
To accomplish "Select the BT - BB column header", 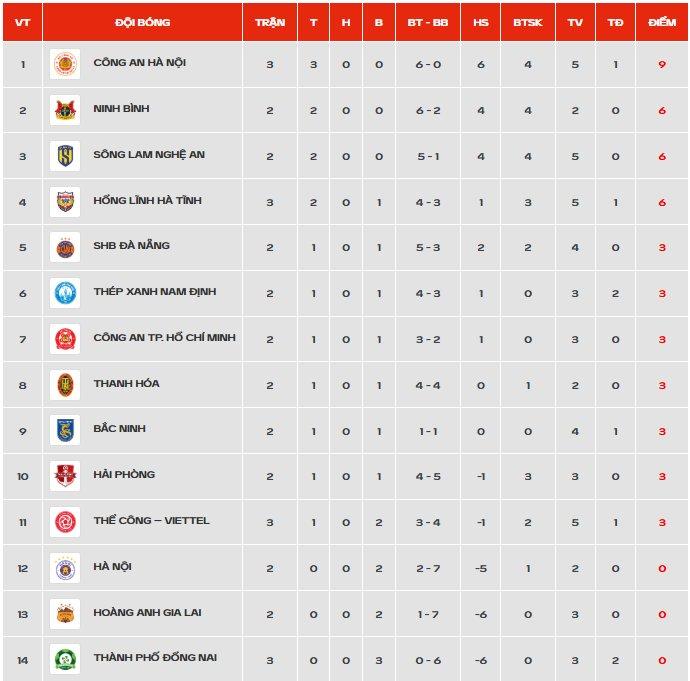I will 428,22.
